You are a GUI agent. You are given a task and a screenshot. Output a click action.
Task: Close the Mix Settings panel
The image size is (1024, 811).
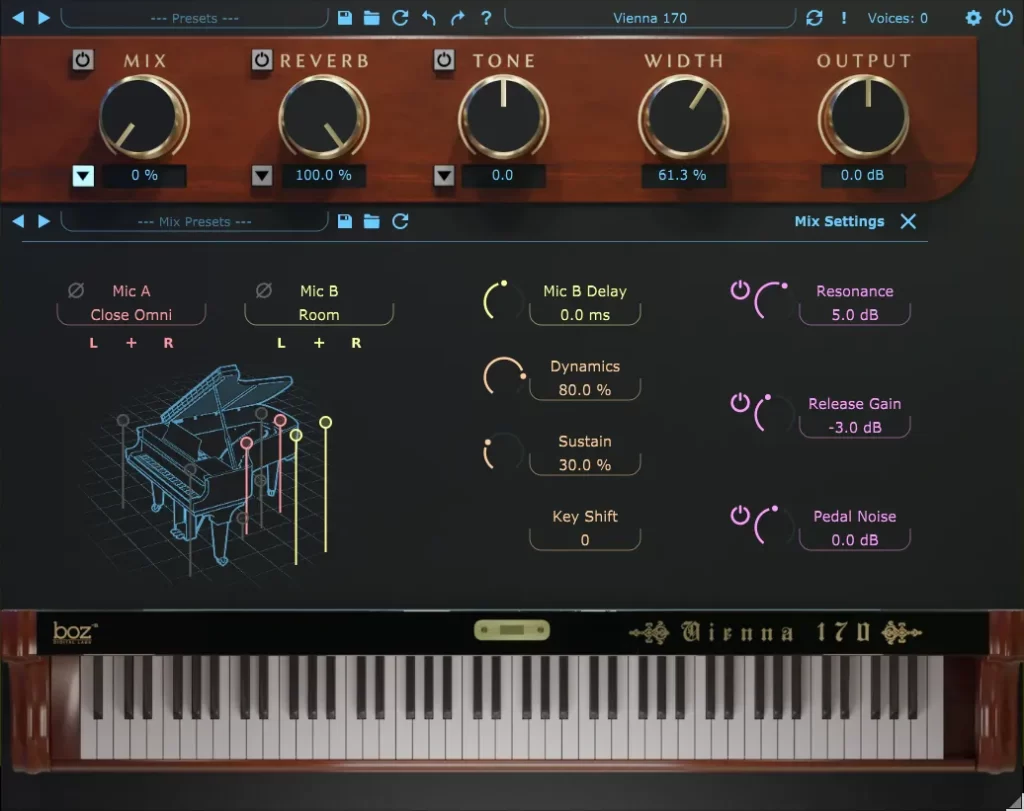point(908,221)
